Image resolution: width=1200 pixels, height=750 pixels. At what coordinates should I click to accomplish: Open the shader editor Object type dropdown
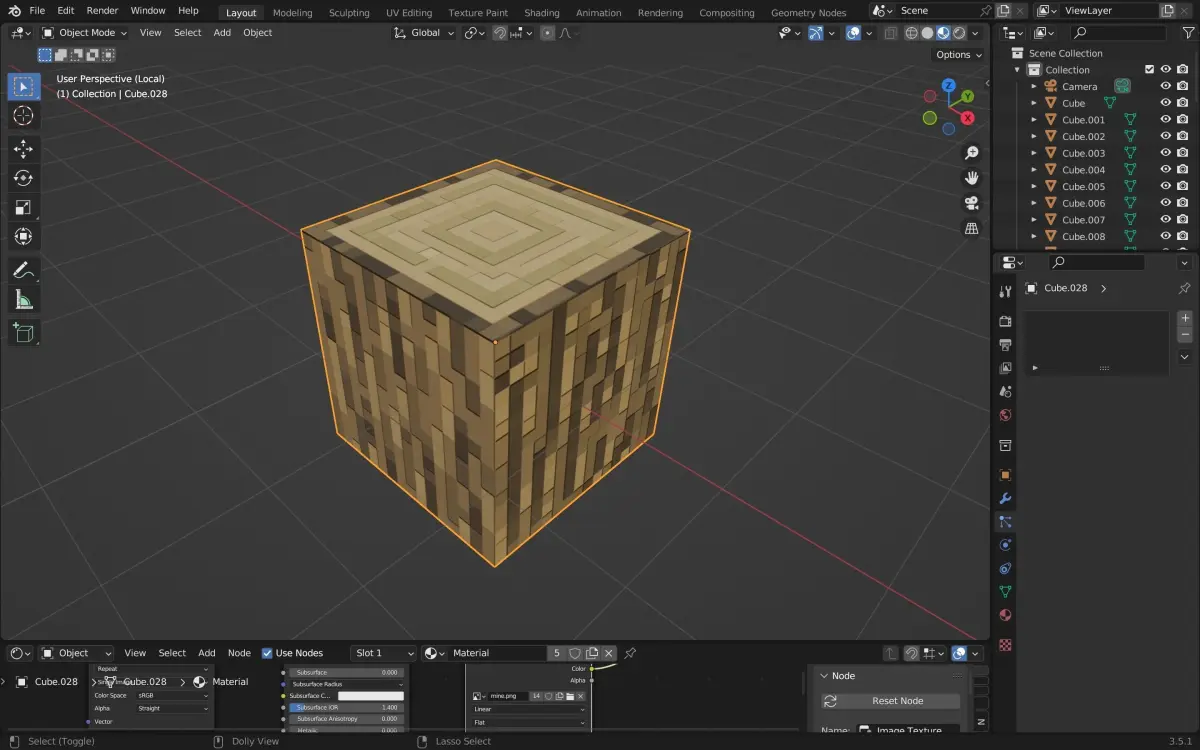click(77, 653)
